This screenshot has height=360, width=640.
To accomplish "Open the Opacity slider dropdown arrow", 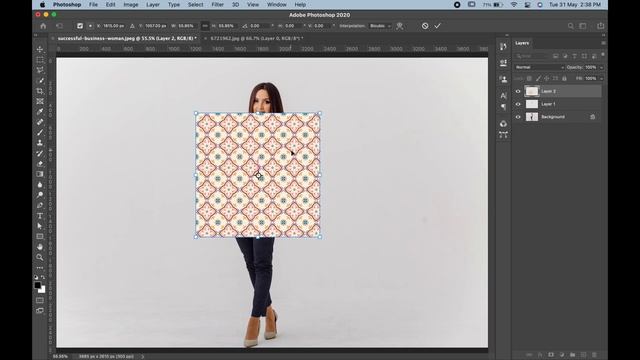I will pos(601,67).
